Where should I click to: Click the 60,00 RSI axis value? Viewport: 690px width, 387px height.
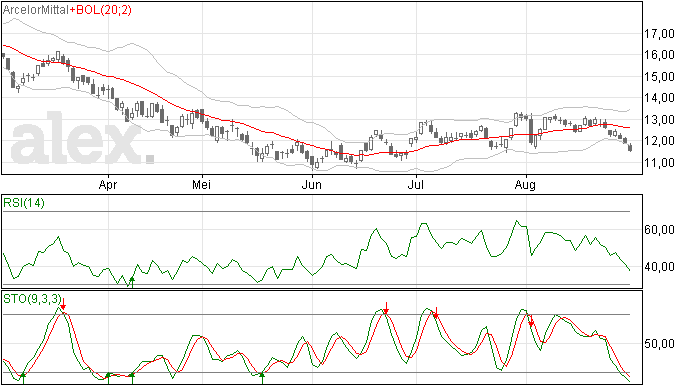pos(660,230)
